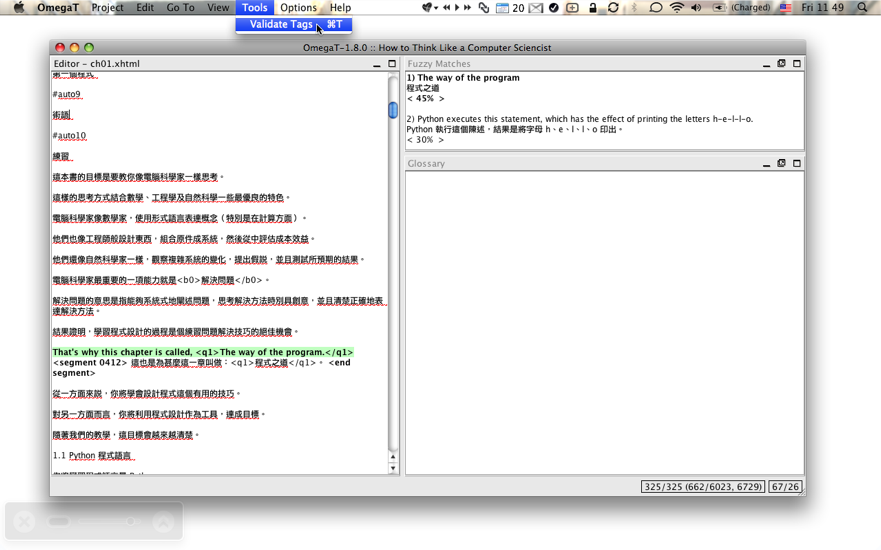Select the first fuzzy match entry

point(462,78)
